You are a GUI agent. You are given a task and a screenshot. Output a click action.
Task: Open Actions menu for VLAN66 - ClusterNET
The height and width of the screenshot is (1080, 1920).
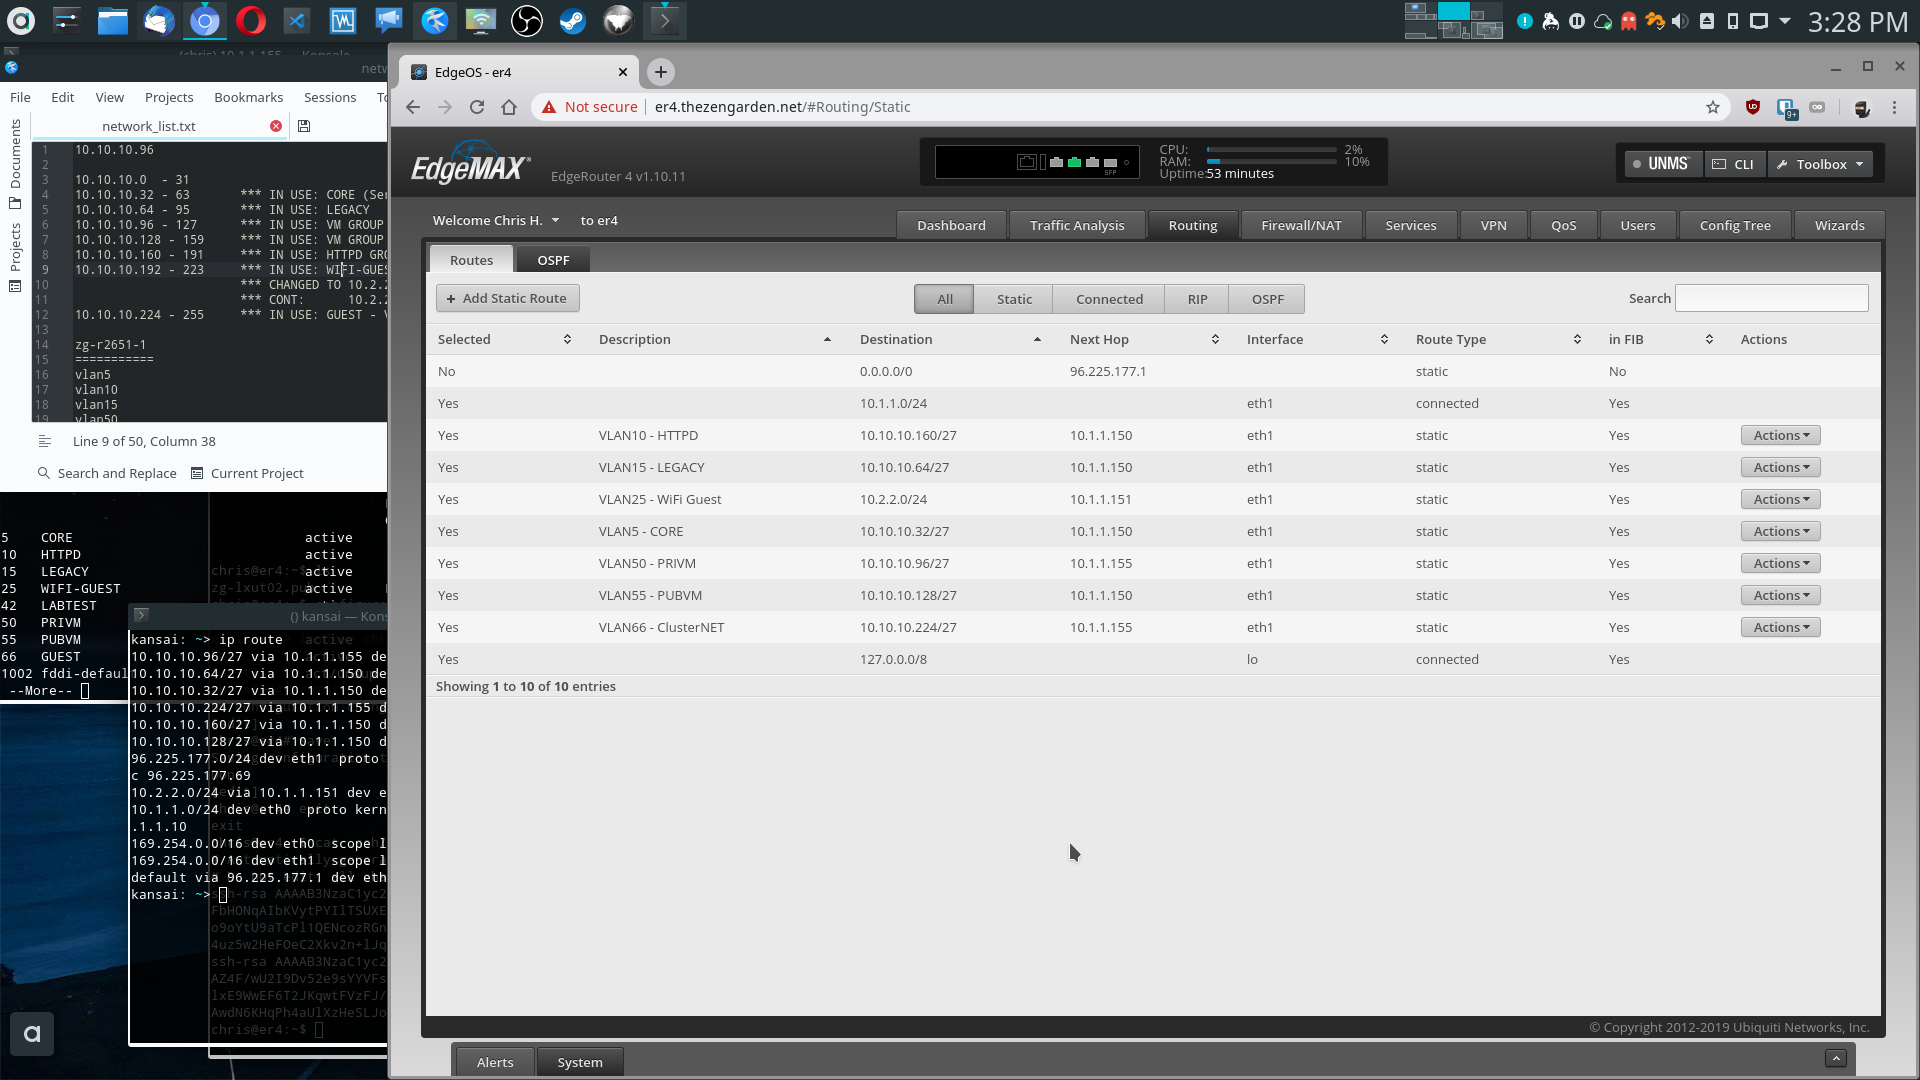pos(1780,627)
